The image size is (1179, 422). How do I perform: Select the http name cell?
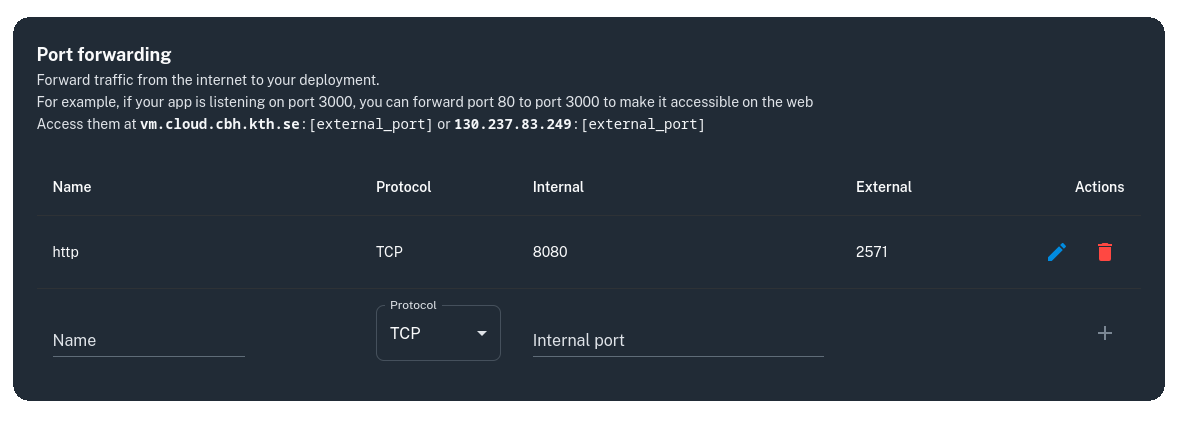(x=66, y=252)
